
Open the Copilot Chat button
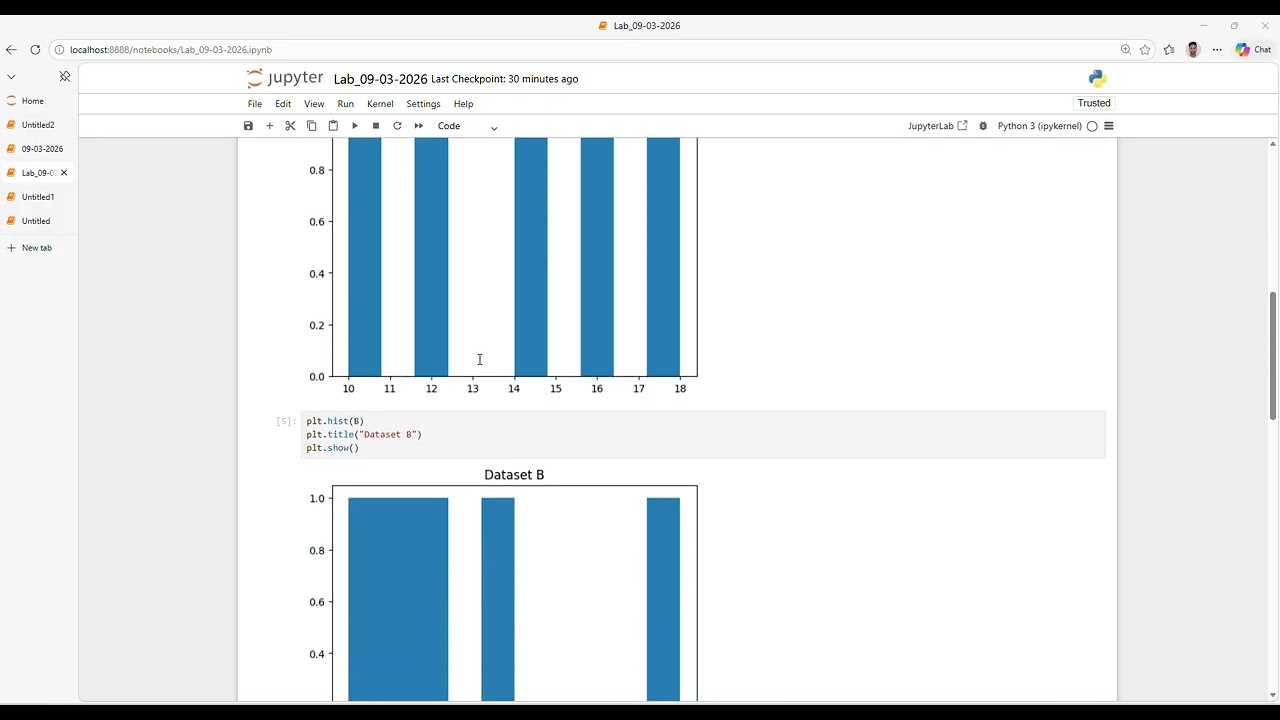coord(1254,50)
